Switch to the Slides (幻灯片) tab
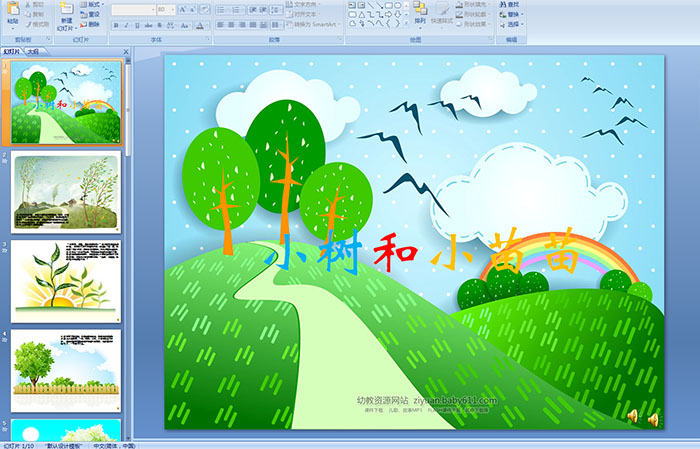The image size is (700, 449). tap(12, 50)
